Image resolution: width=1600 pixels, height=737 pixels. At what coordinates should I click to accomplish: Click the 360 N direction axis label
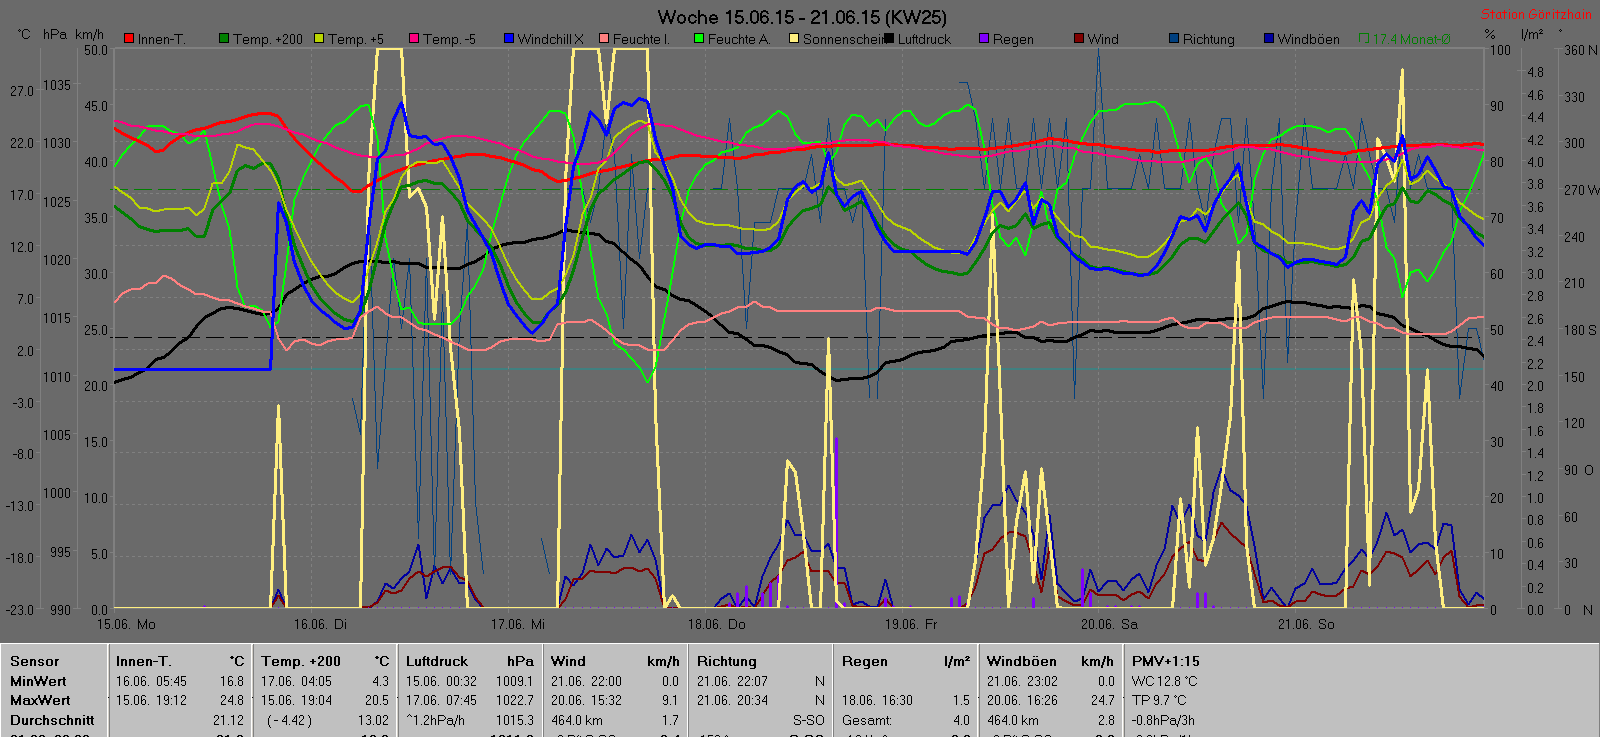pos(1580,50)
